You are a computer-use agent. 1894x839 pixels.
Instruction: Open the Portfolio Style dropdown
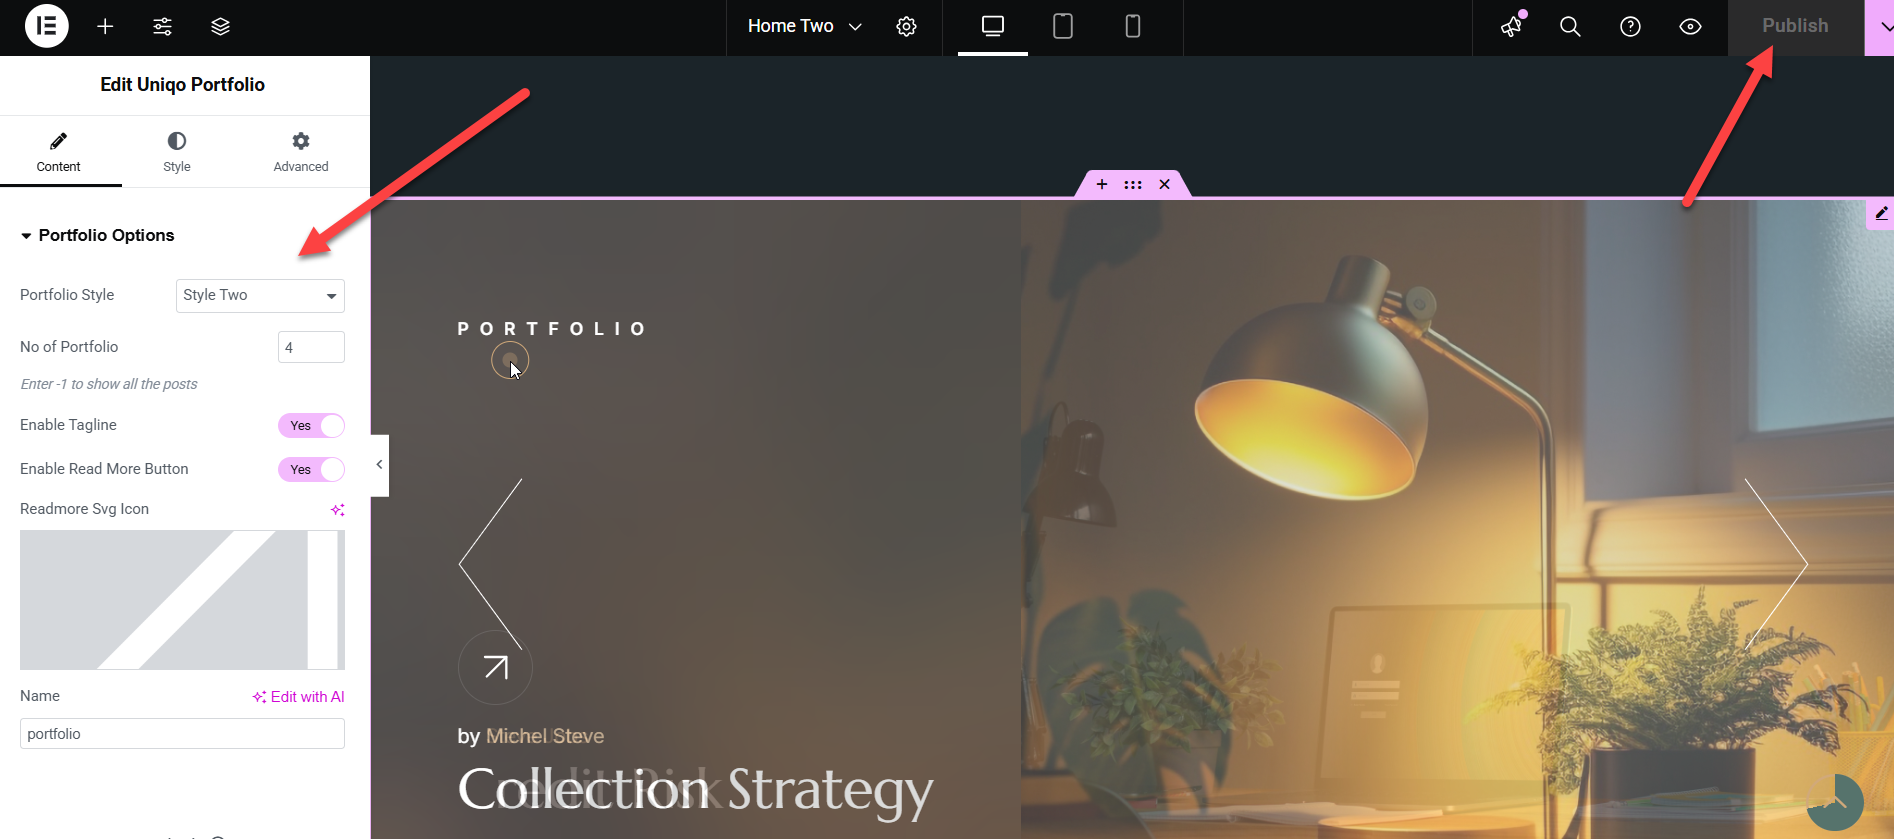[260, 296]
